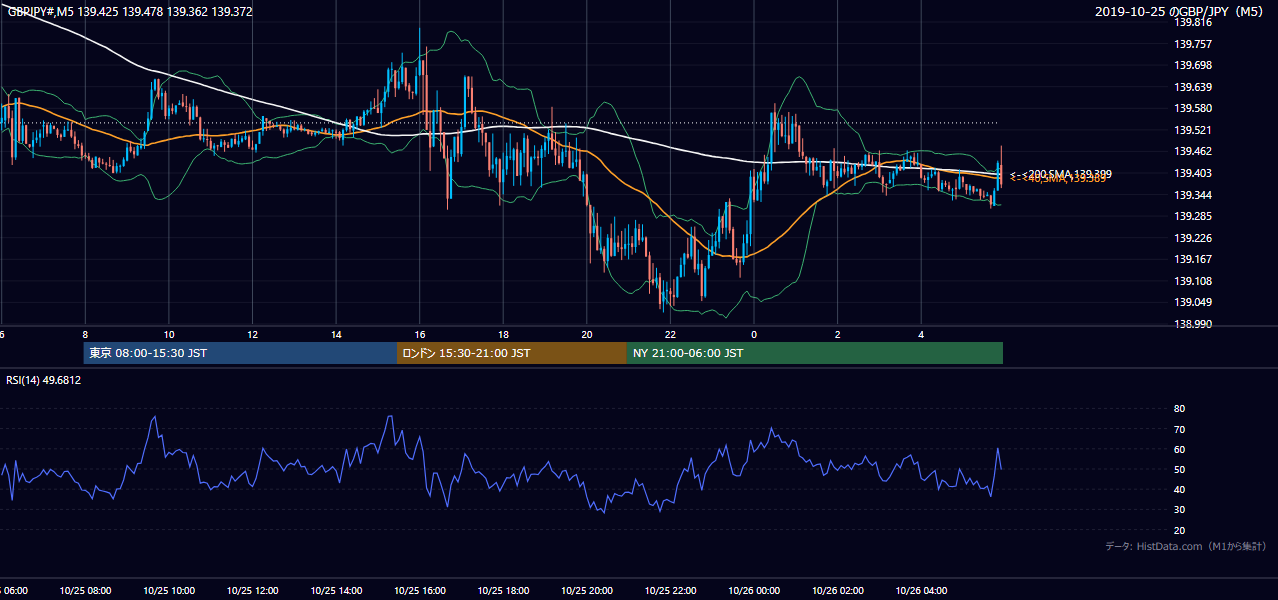The image size is (1278, 600).
Task: Click the GBPJPY#,M5 chart header text
Action: [130, 12]
